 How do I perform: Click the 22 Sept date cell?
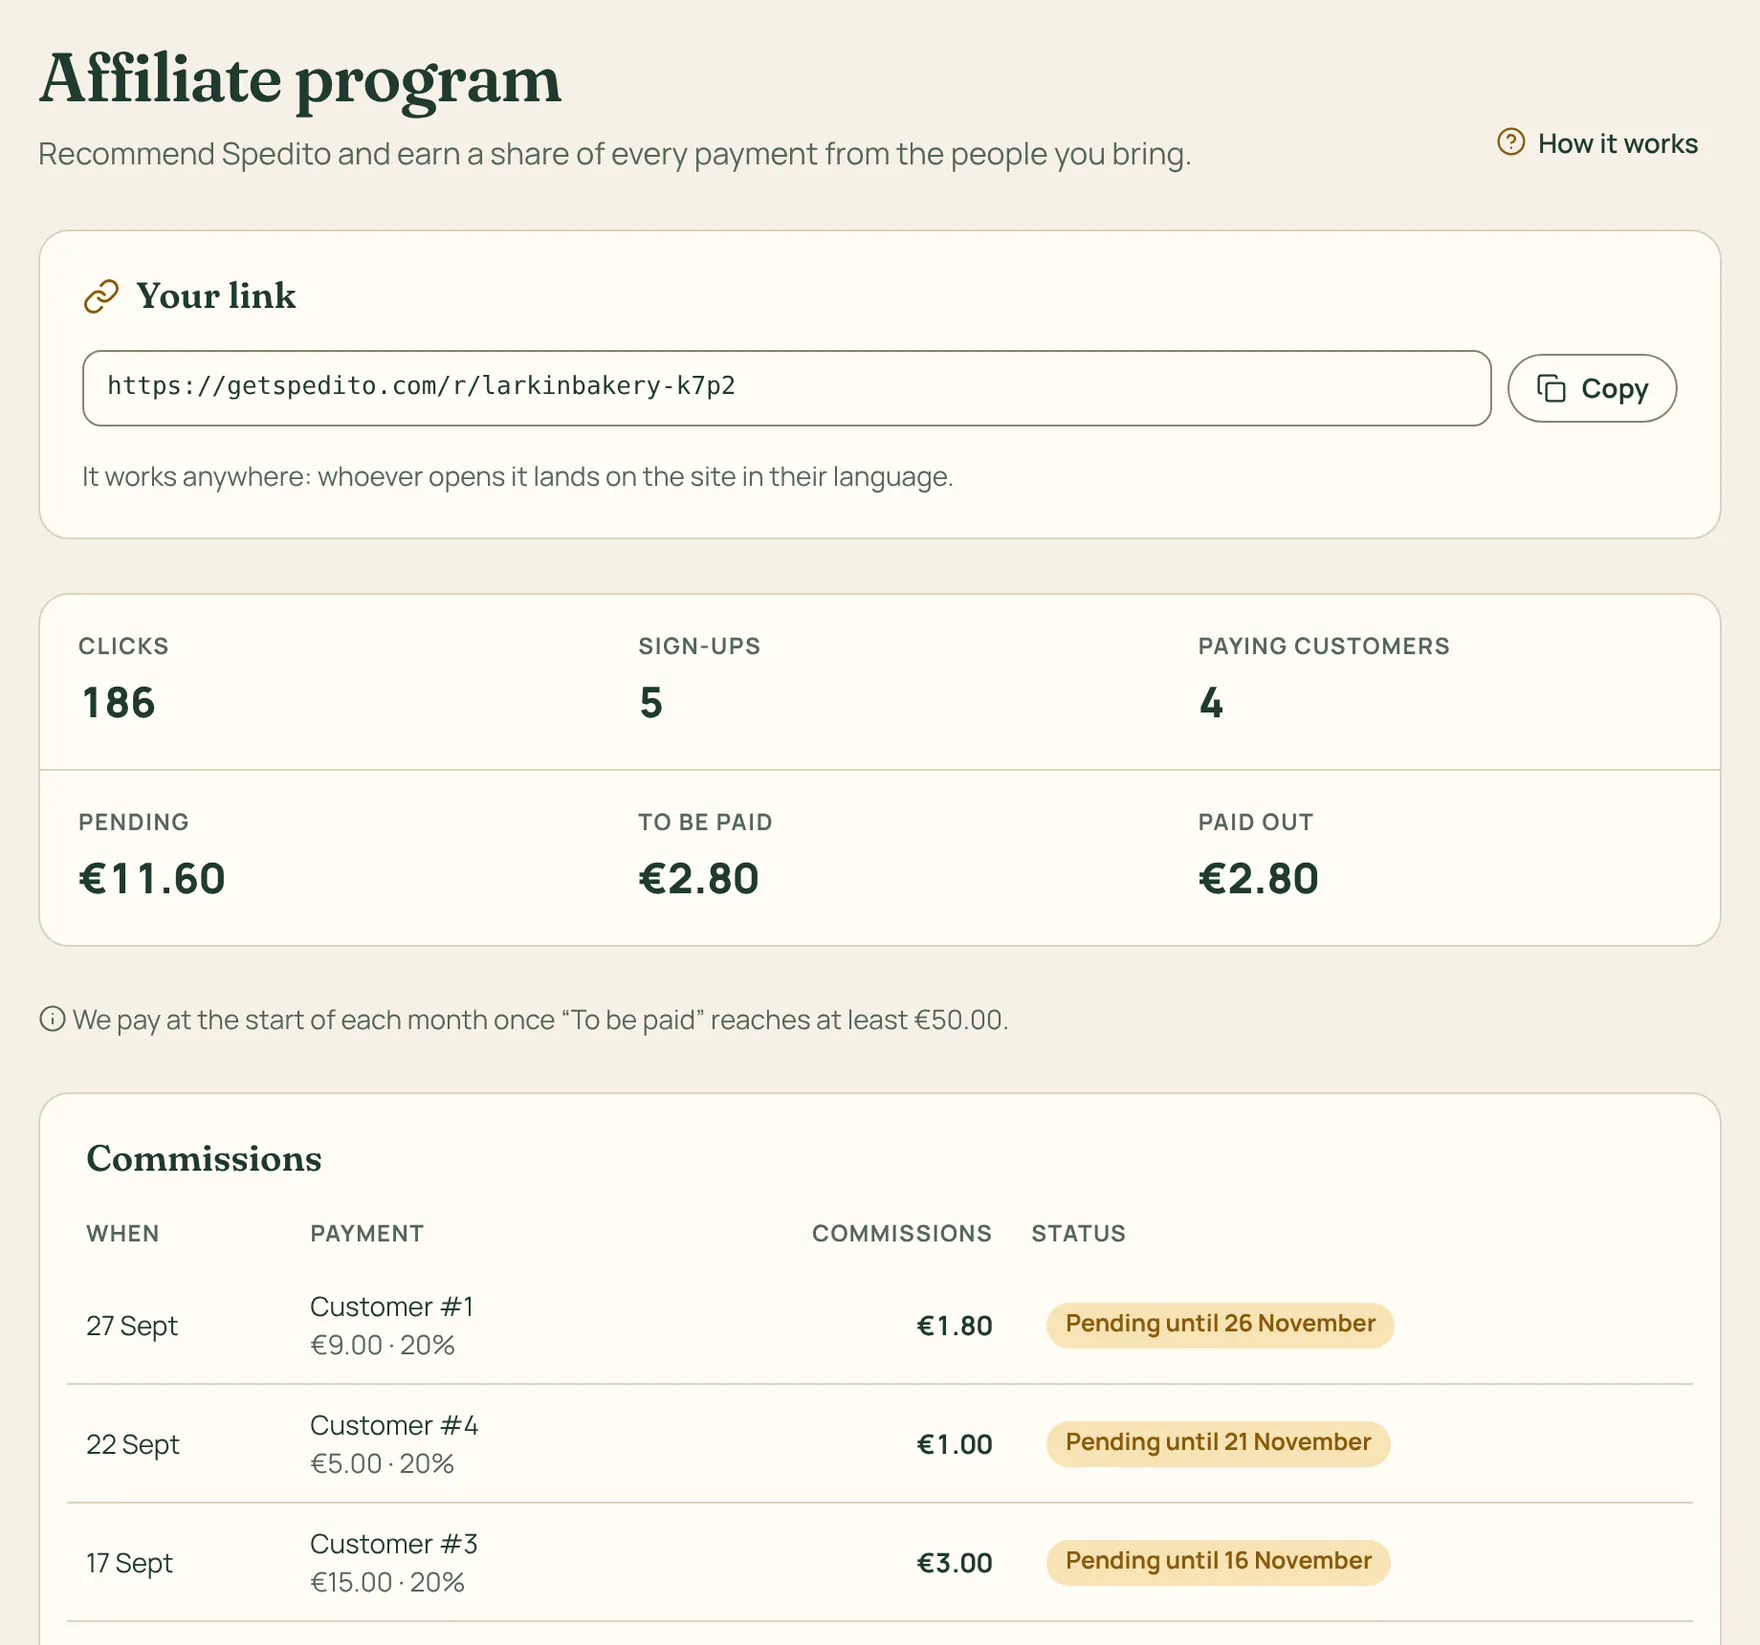[x=133, y=1444]
